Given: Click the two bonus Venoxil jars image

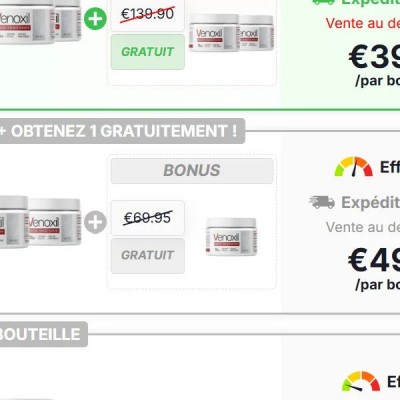Looking at the screenshot, I should [232, 33].
